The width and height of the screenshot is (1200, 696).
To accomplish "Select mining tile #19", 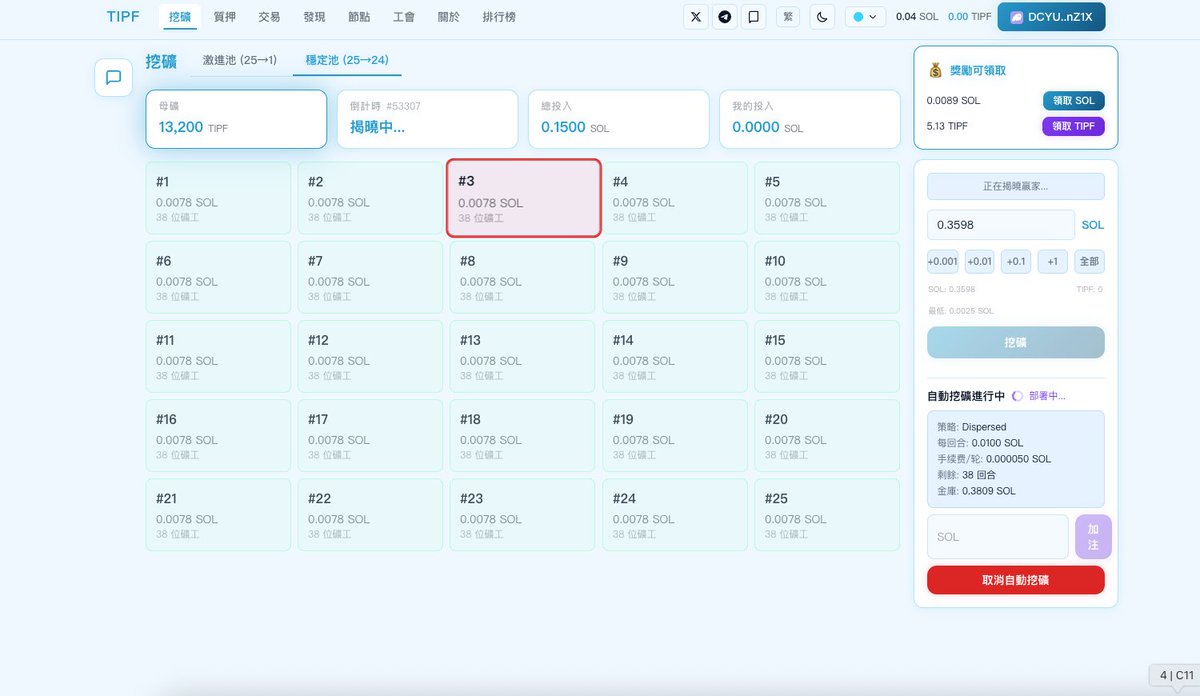I will coord(675,435).
